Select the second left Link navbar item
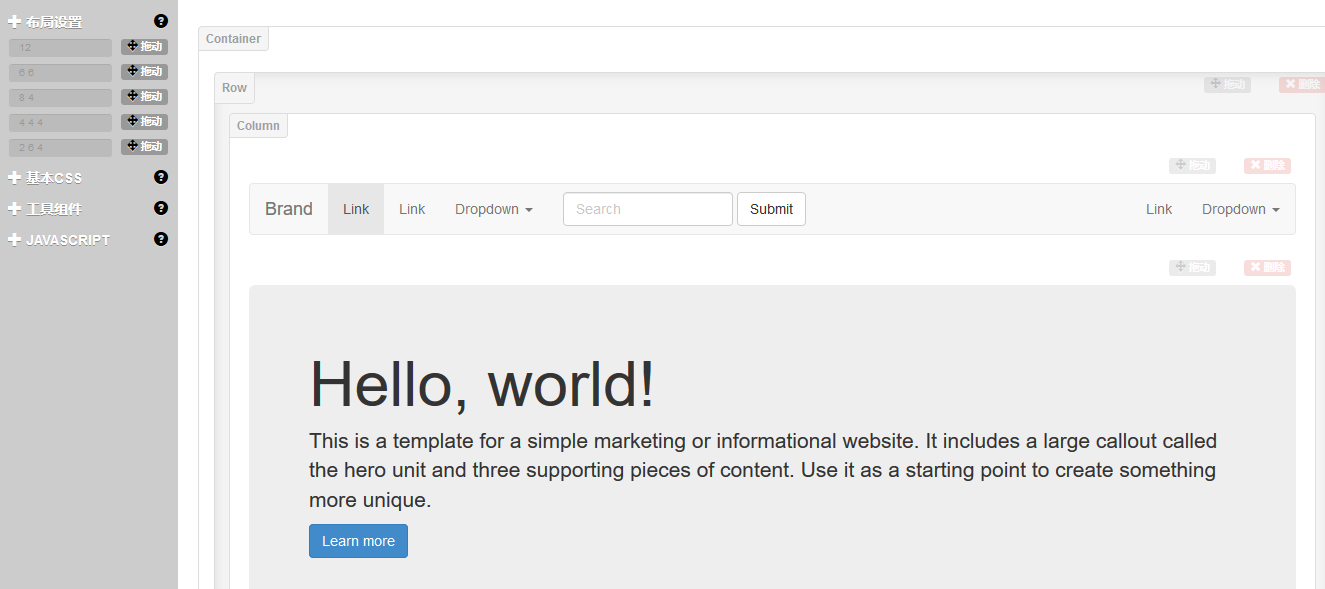This screenshot has width=1325, height=589. click(412, 209)
